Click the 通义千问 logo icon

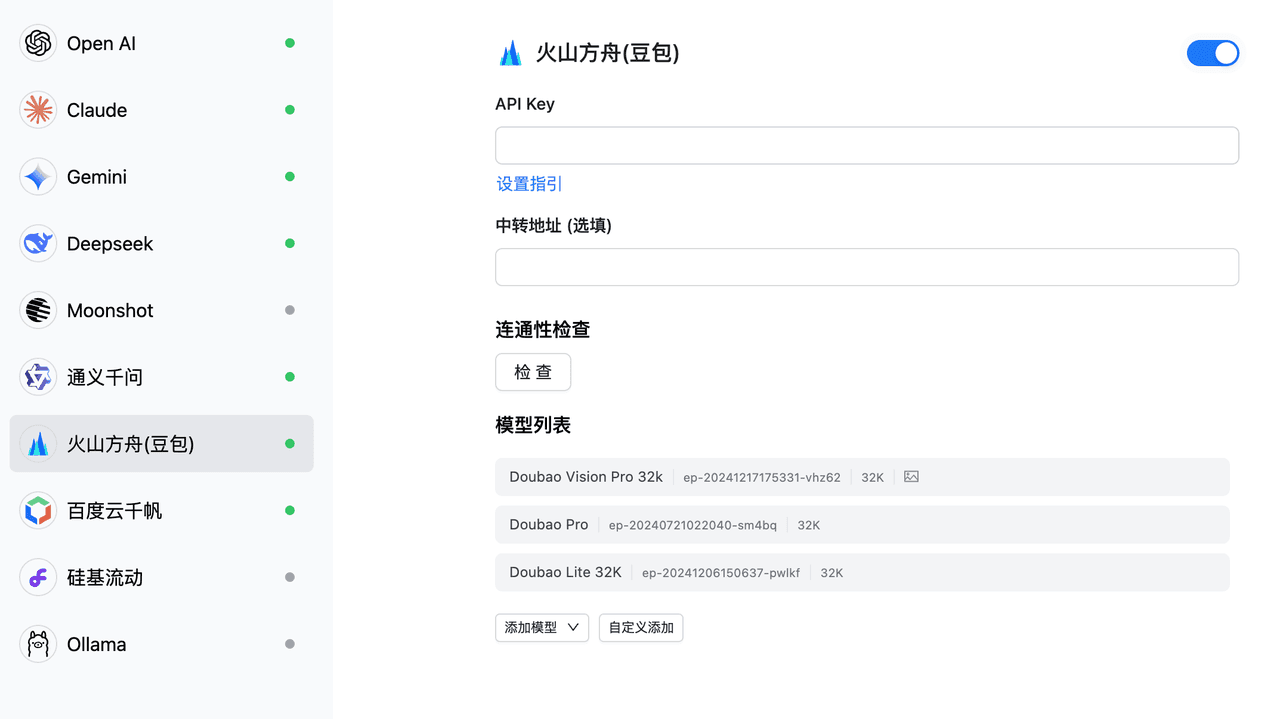(x=38, y=377)
